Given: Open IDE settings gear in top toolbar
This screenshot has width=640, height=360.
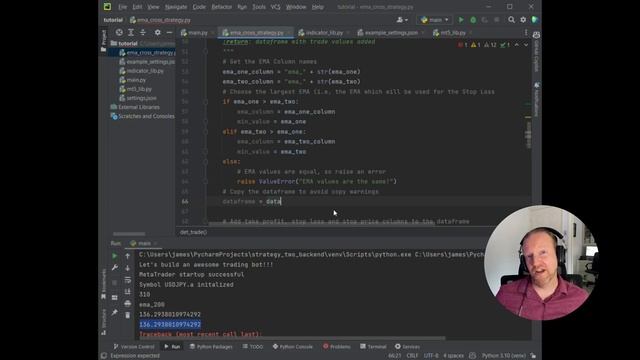Looking at the screenshot, I should 523,20.
